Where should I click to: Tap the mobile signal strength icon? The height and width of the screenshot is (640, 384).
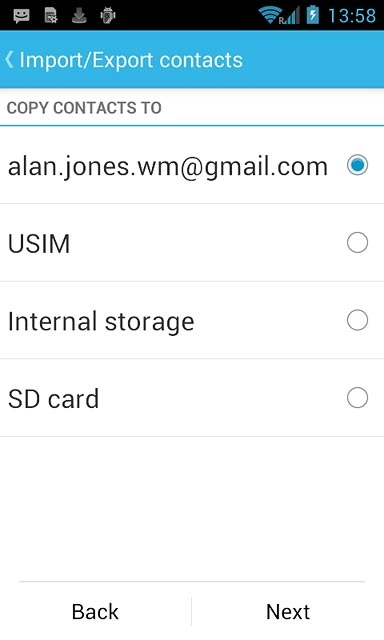pos(290,16)
